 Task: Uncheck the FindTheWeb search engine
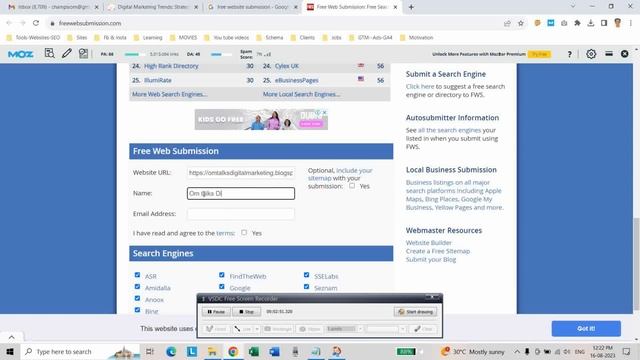222,275
